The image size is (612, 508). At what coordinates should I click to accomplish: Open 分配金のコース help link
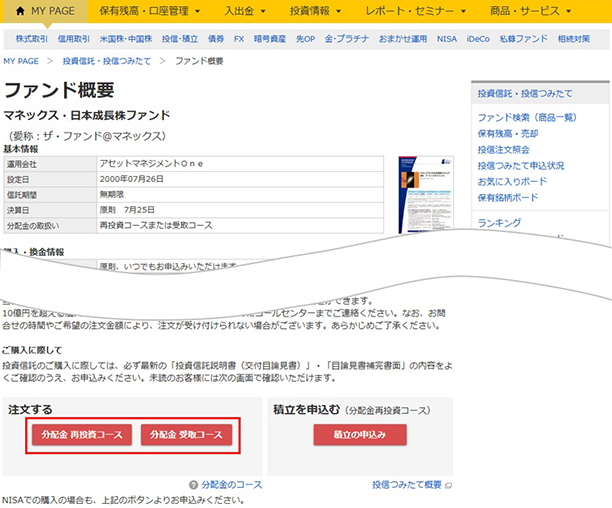pos(231,485)
